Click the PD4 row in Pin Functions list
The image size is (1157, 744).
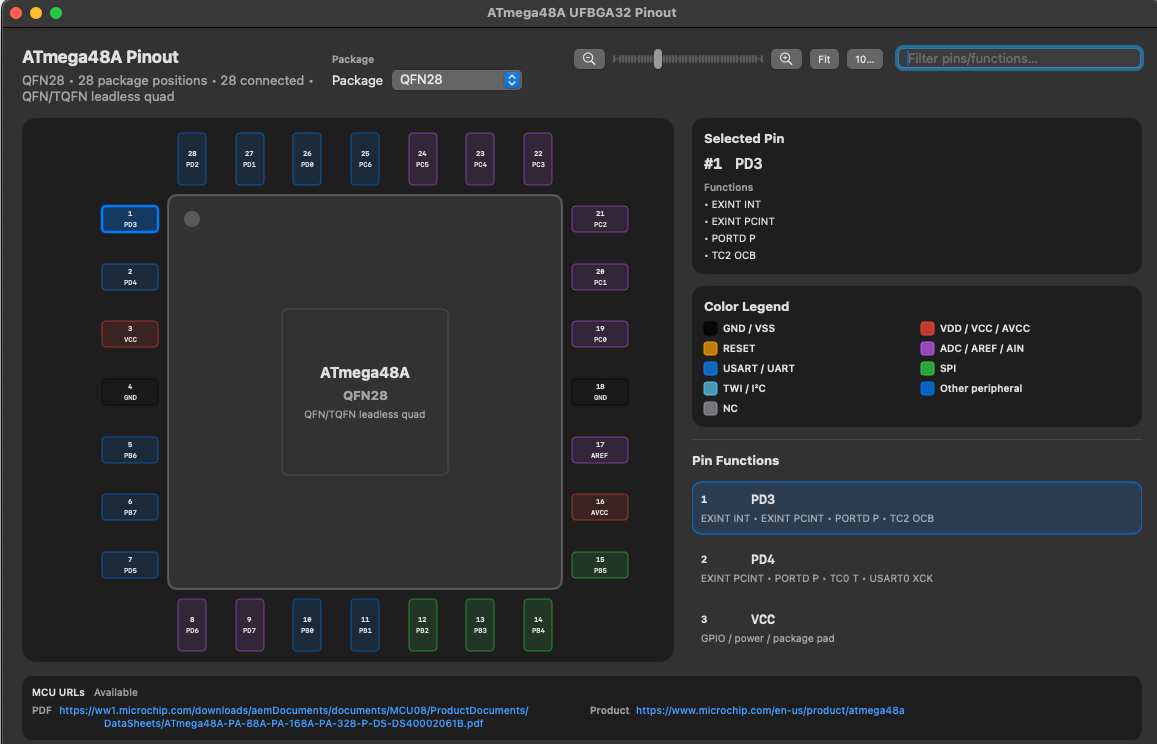[x=916, y=568]
